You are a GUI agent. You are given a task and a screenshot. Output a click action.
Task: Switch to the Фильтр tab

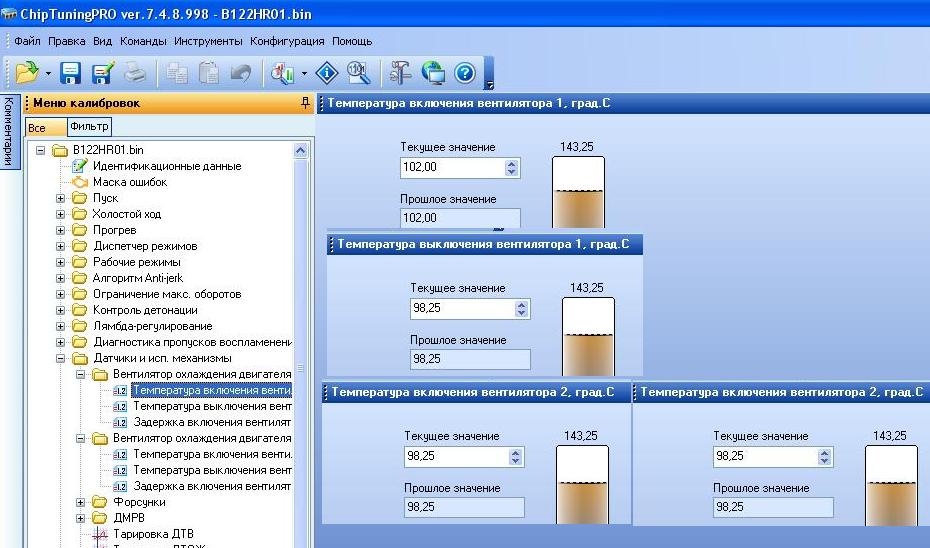coord(89,126)
